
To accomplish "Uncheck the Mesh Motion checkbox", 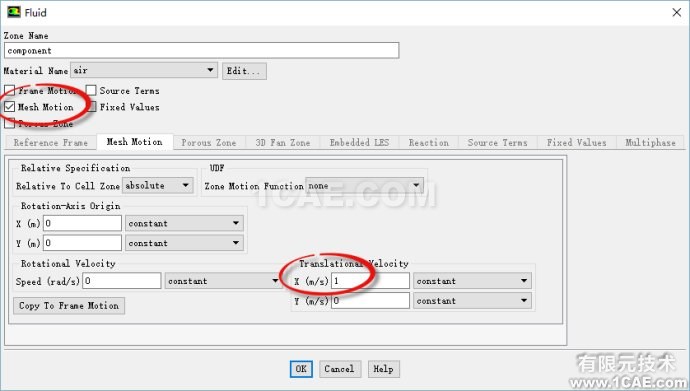I will click(10, 107).
